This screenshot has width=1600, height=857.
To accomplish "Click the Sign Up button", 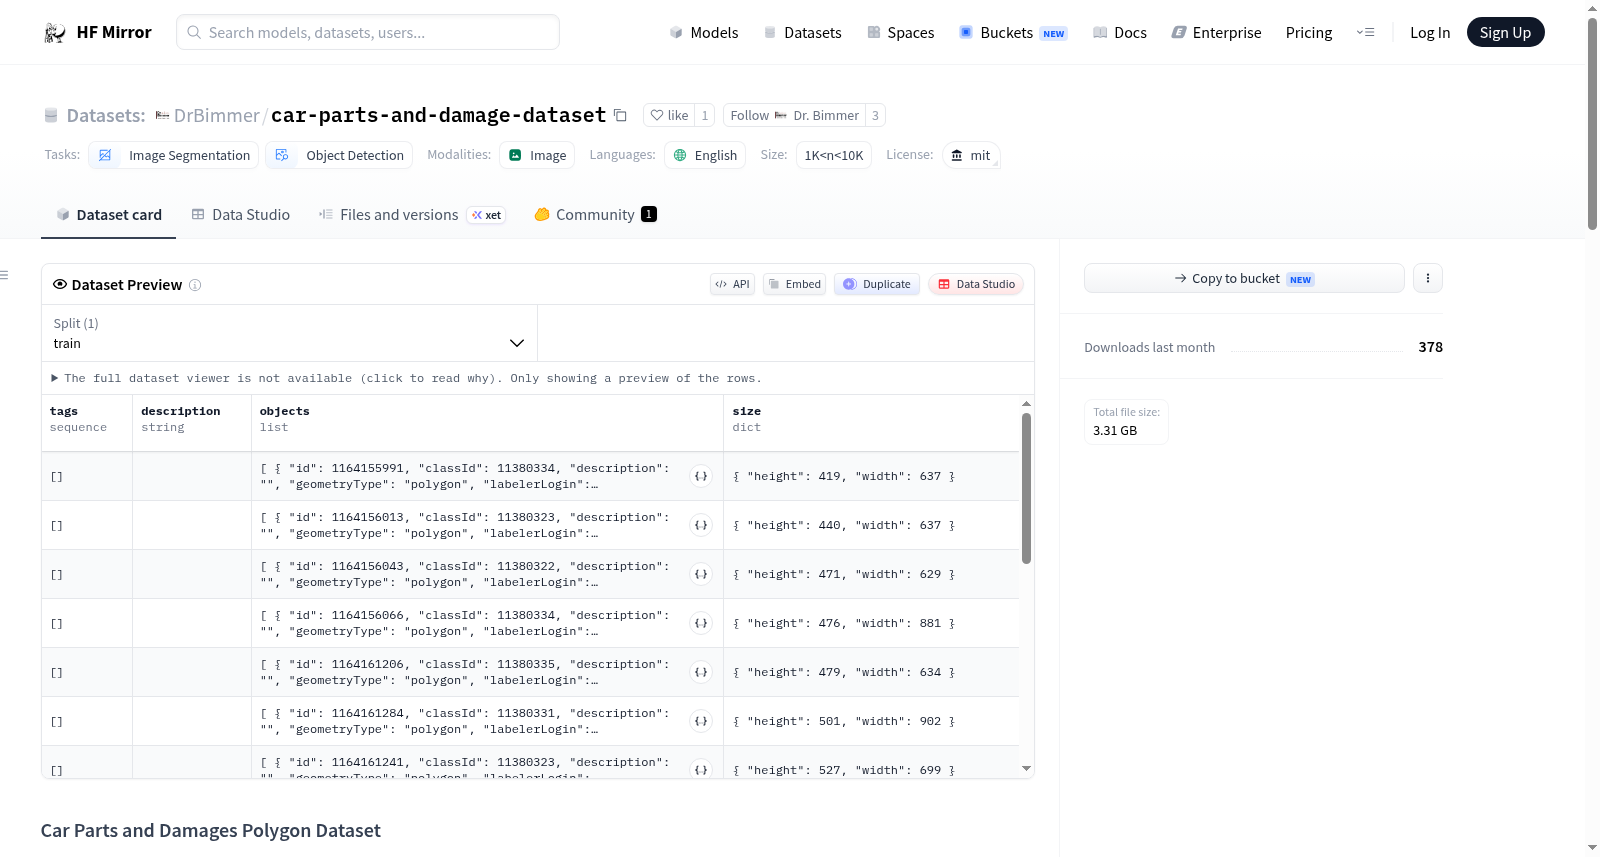I will point(1505,32).
